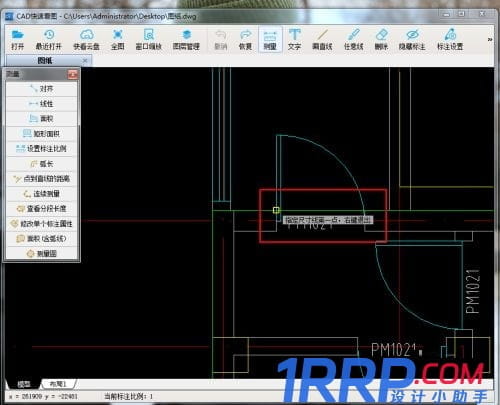The width and height of the screenshot is (500, 405).
Task: Click 对齐 in the measure panel
Action: coord(42,89)
